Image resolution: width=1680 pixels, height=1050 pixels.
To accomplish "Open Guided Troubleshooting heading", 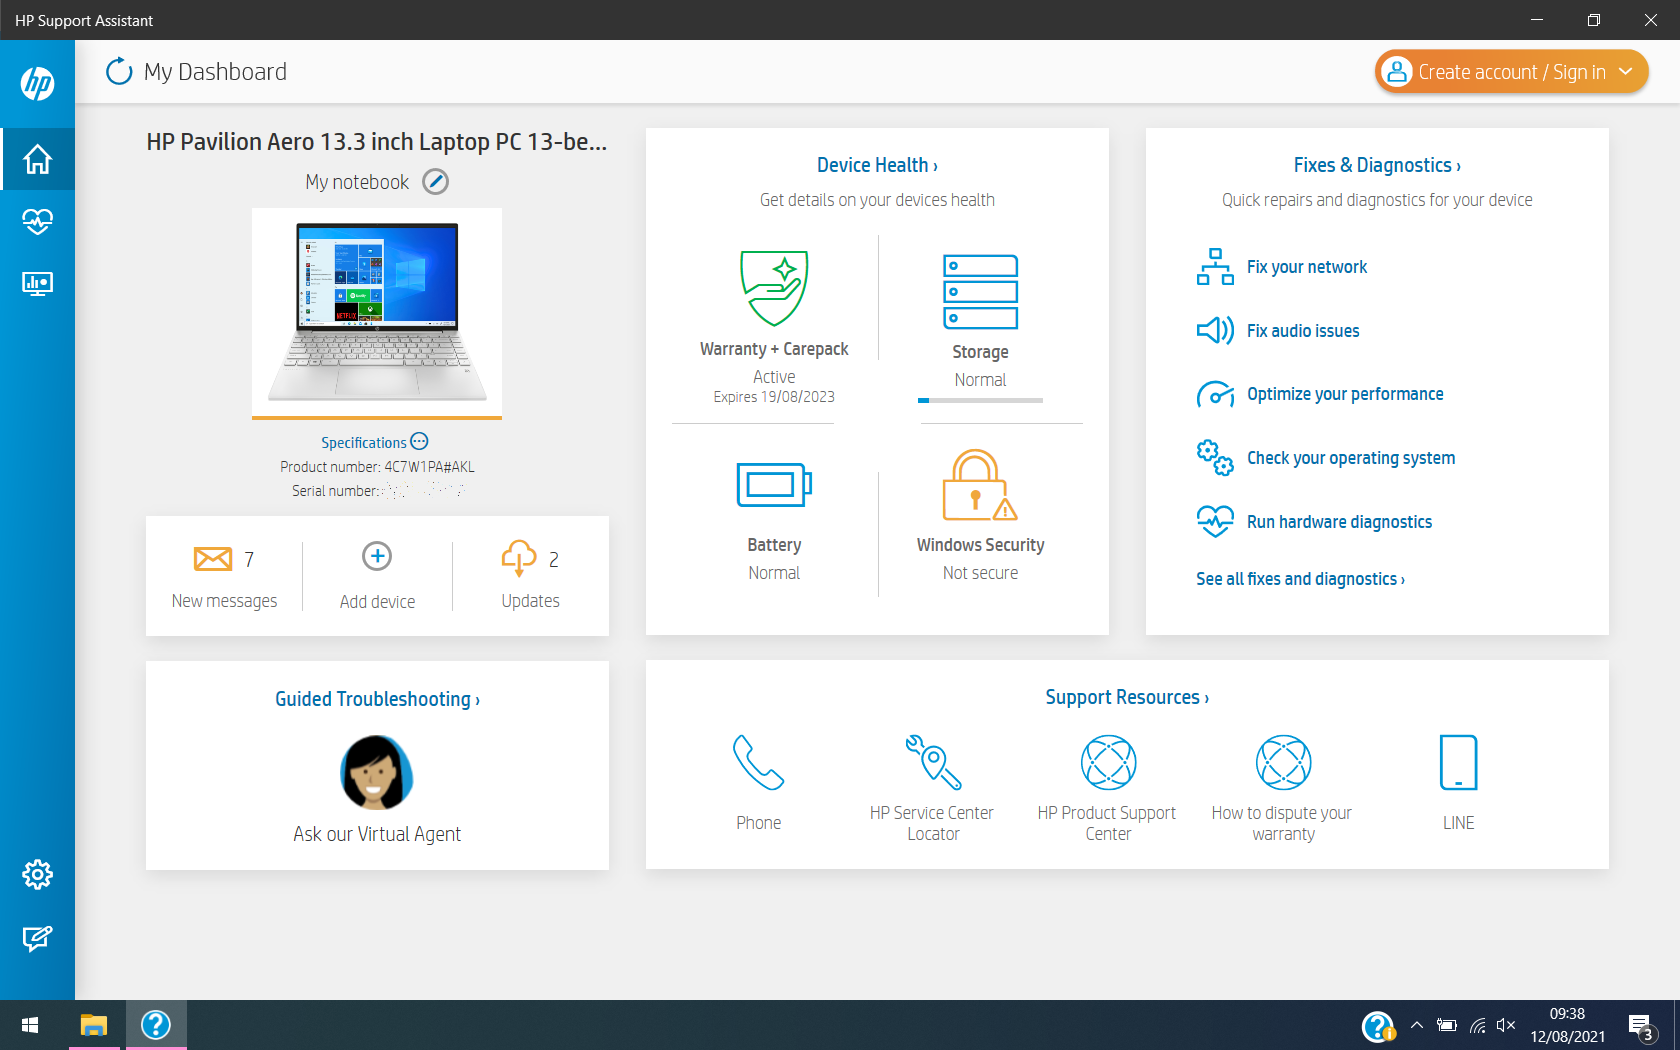I will coord(377,699).
